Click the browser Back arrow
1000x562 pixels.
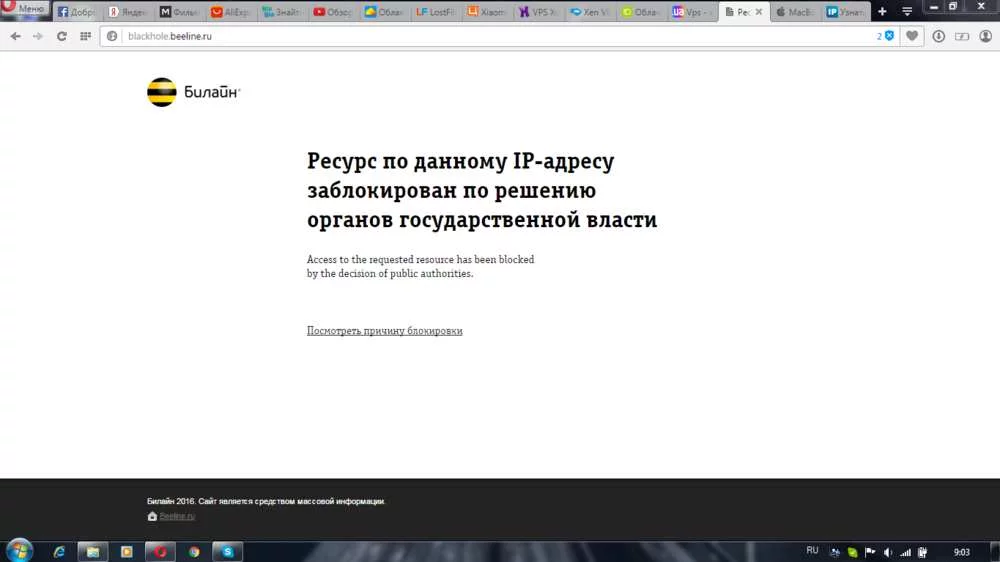(x=15, y=36)
